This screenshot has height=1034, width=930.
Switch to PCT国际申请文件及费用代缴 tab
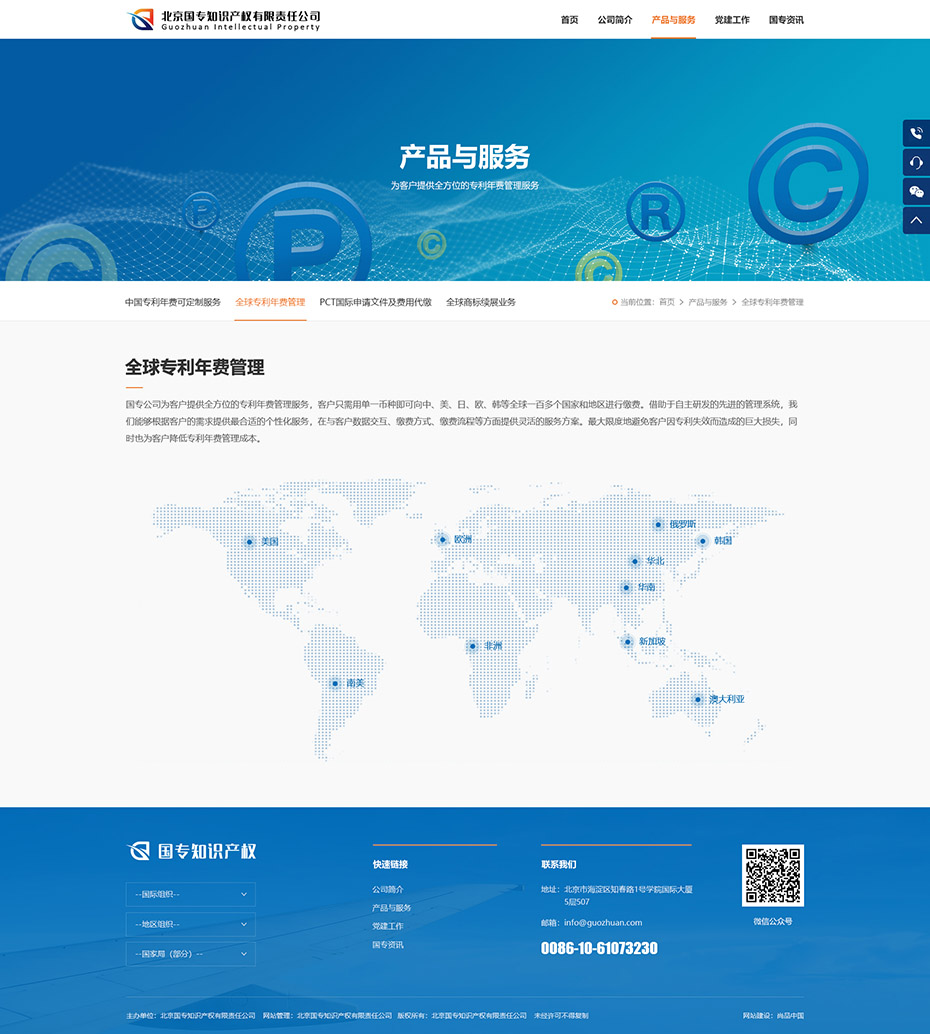[375, 302]
